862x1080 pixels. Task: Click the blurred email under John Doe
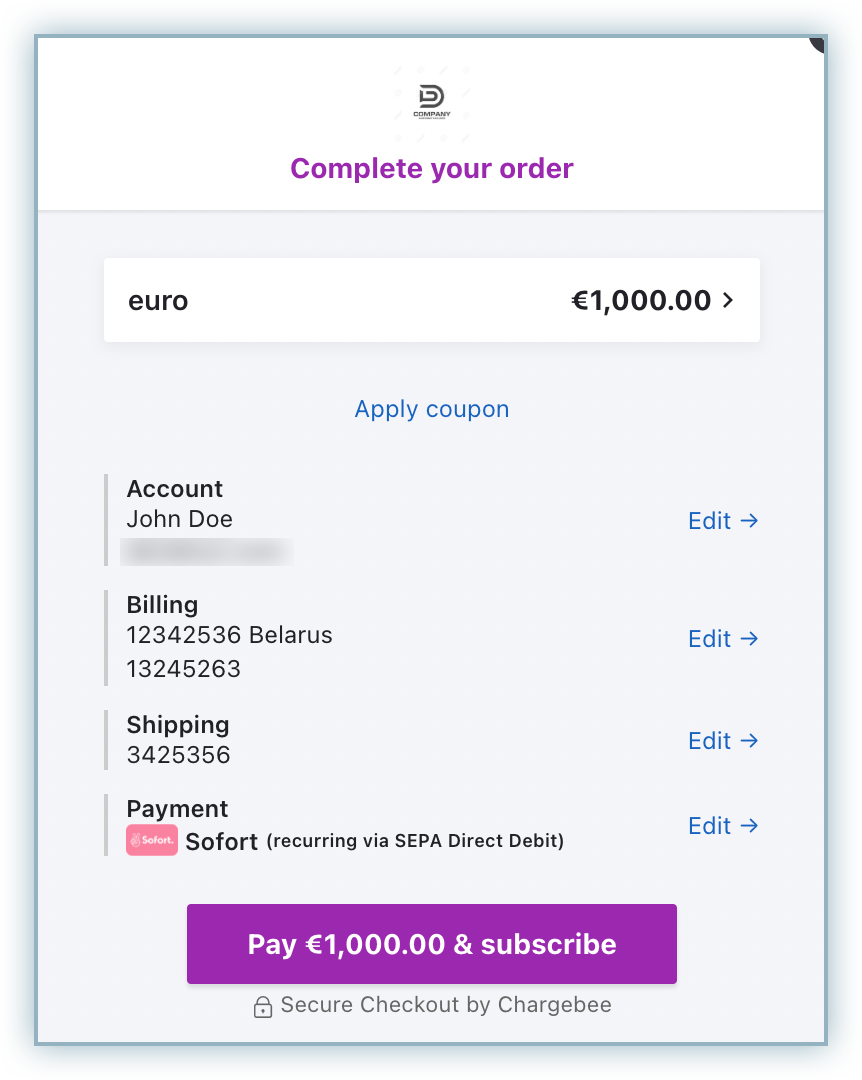click(x=207, y=551)
